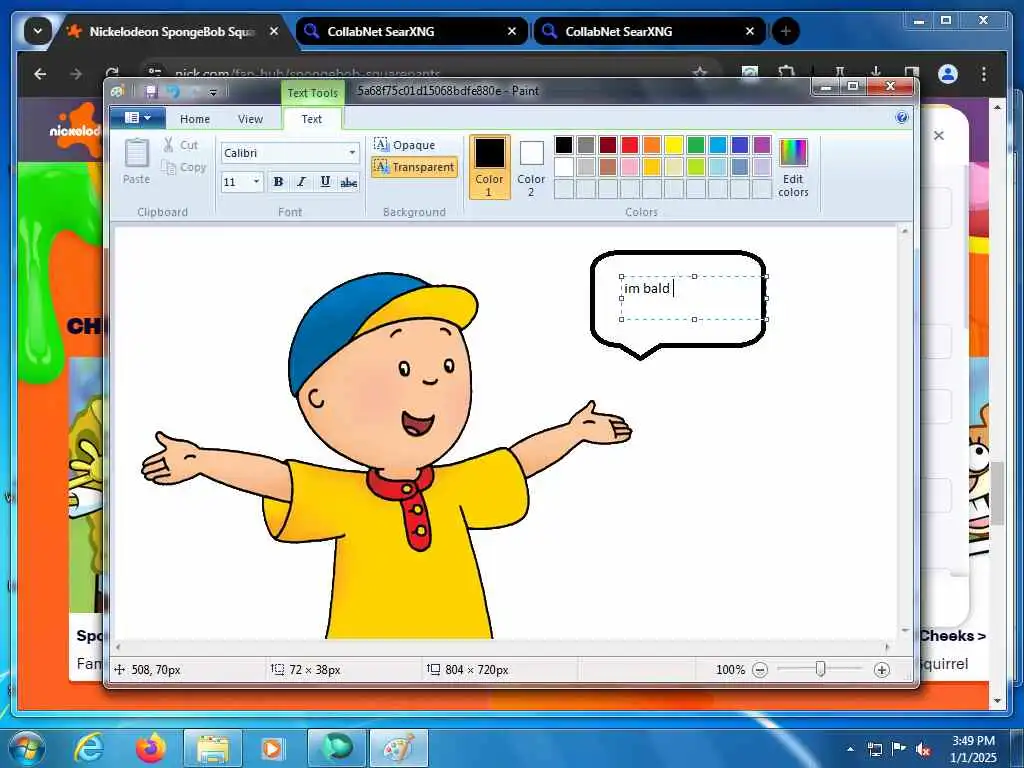Open Windows Media Player from taskbar
1024x768 pixels.
click(272, 748)
